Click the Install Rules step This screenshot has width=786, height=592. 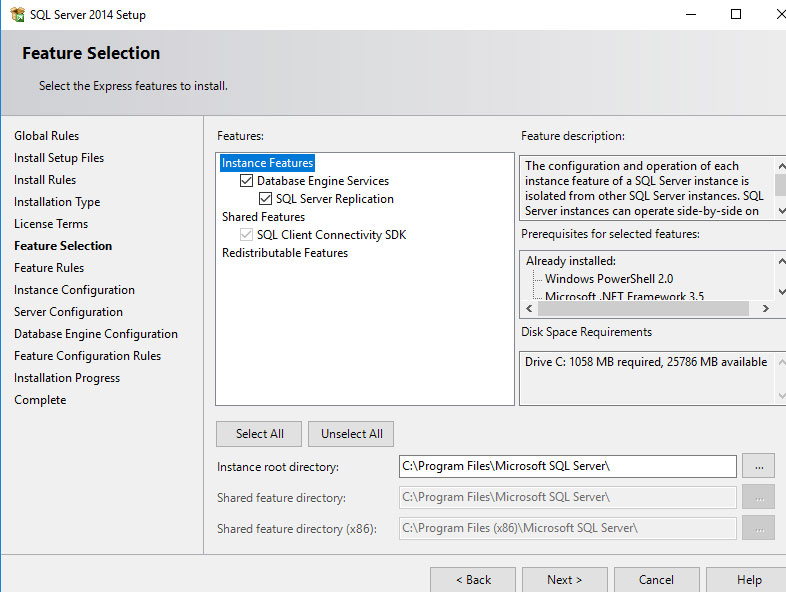(x=45, y=180)
